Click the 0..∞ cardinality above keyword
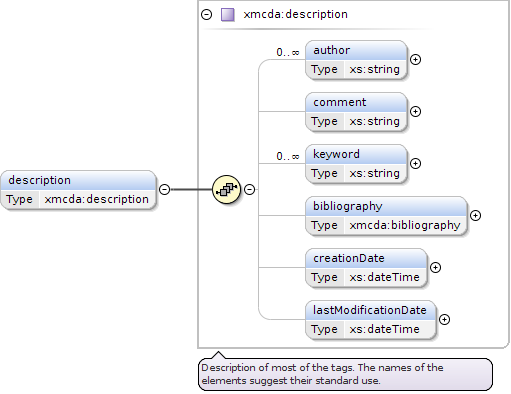 pyautogui.click(x=288, y=156)
